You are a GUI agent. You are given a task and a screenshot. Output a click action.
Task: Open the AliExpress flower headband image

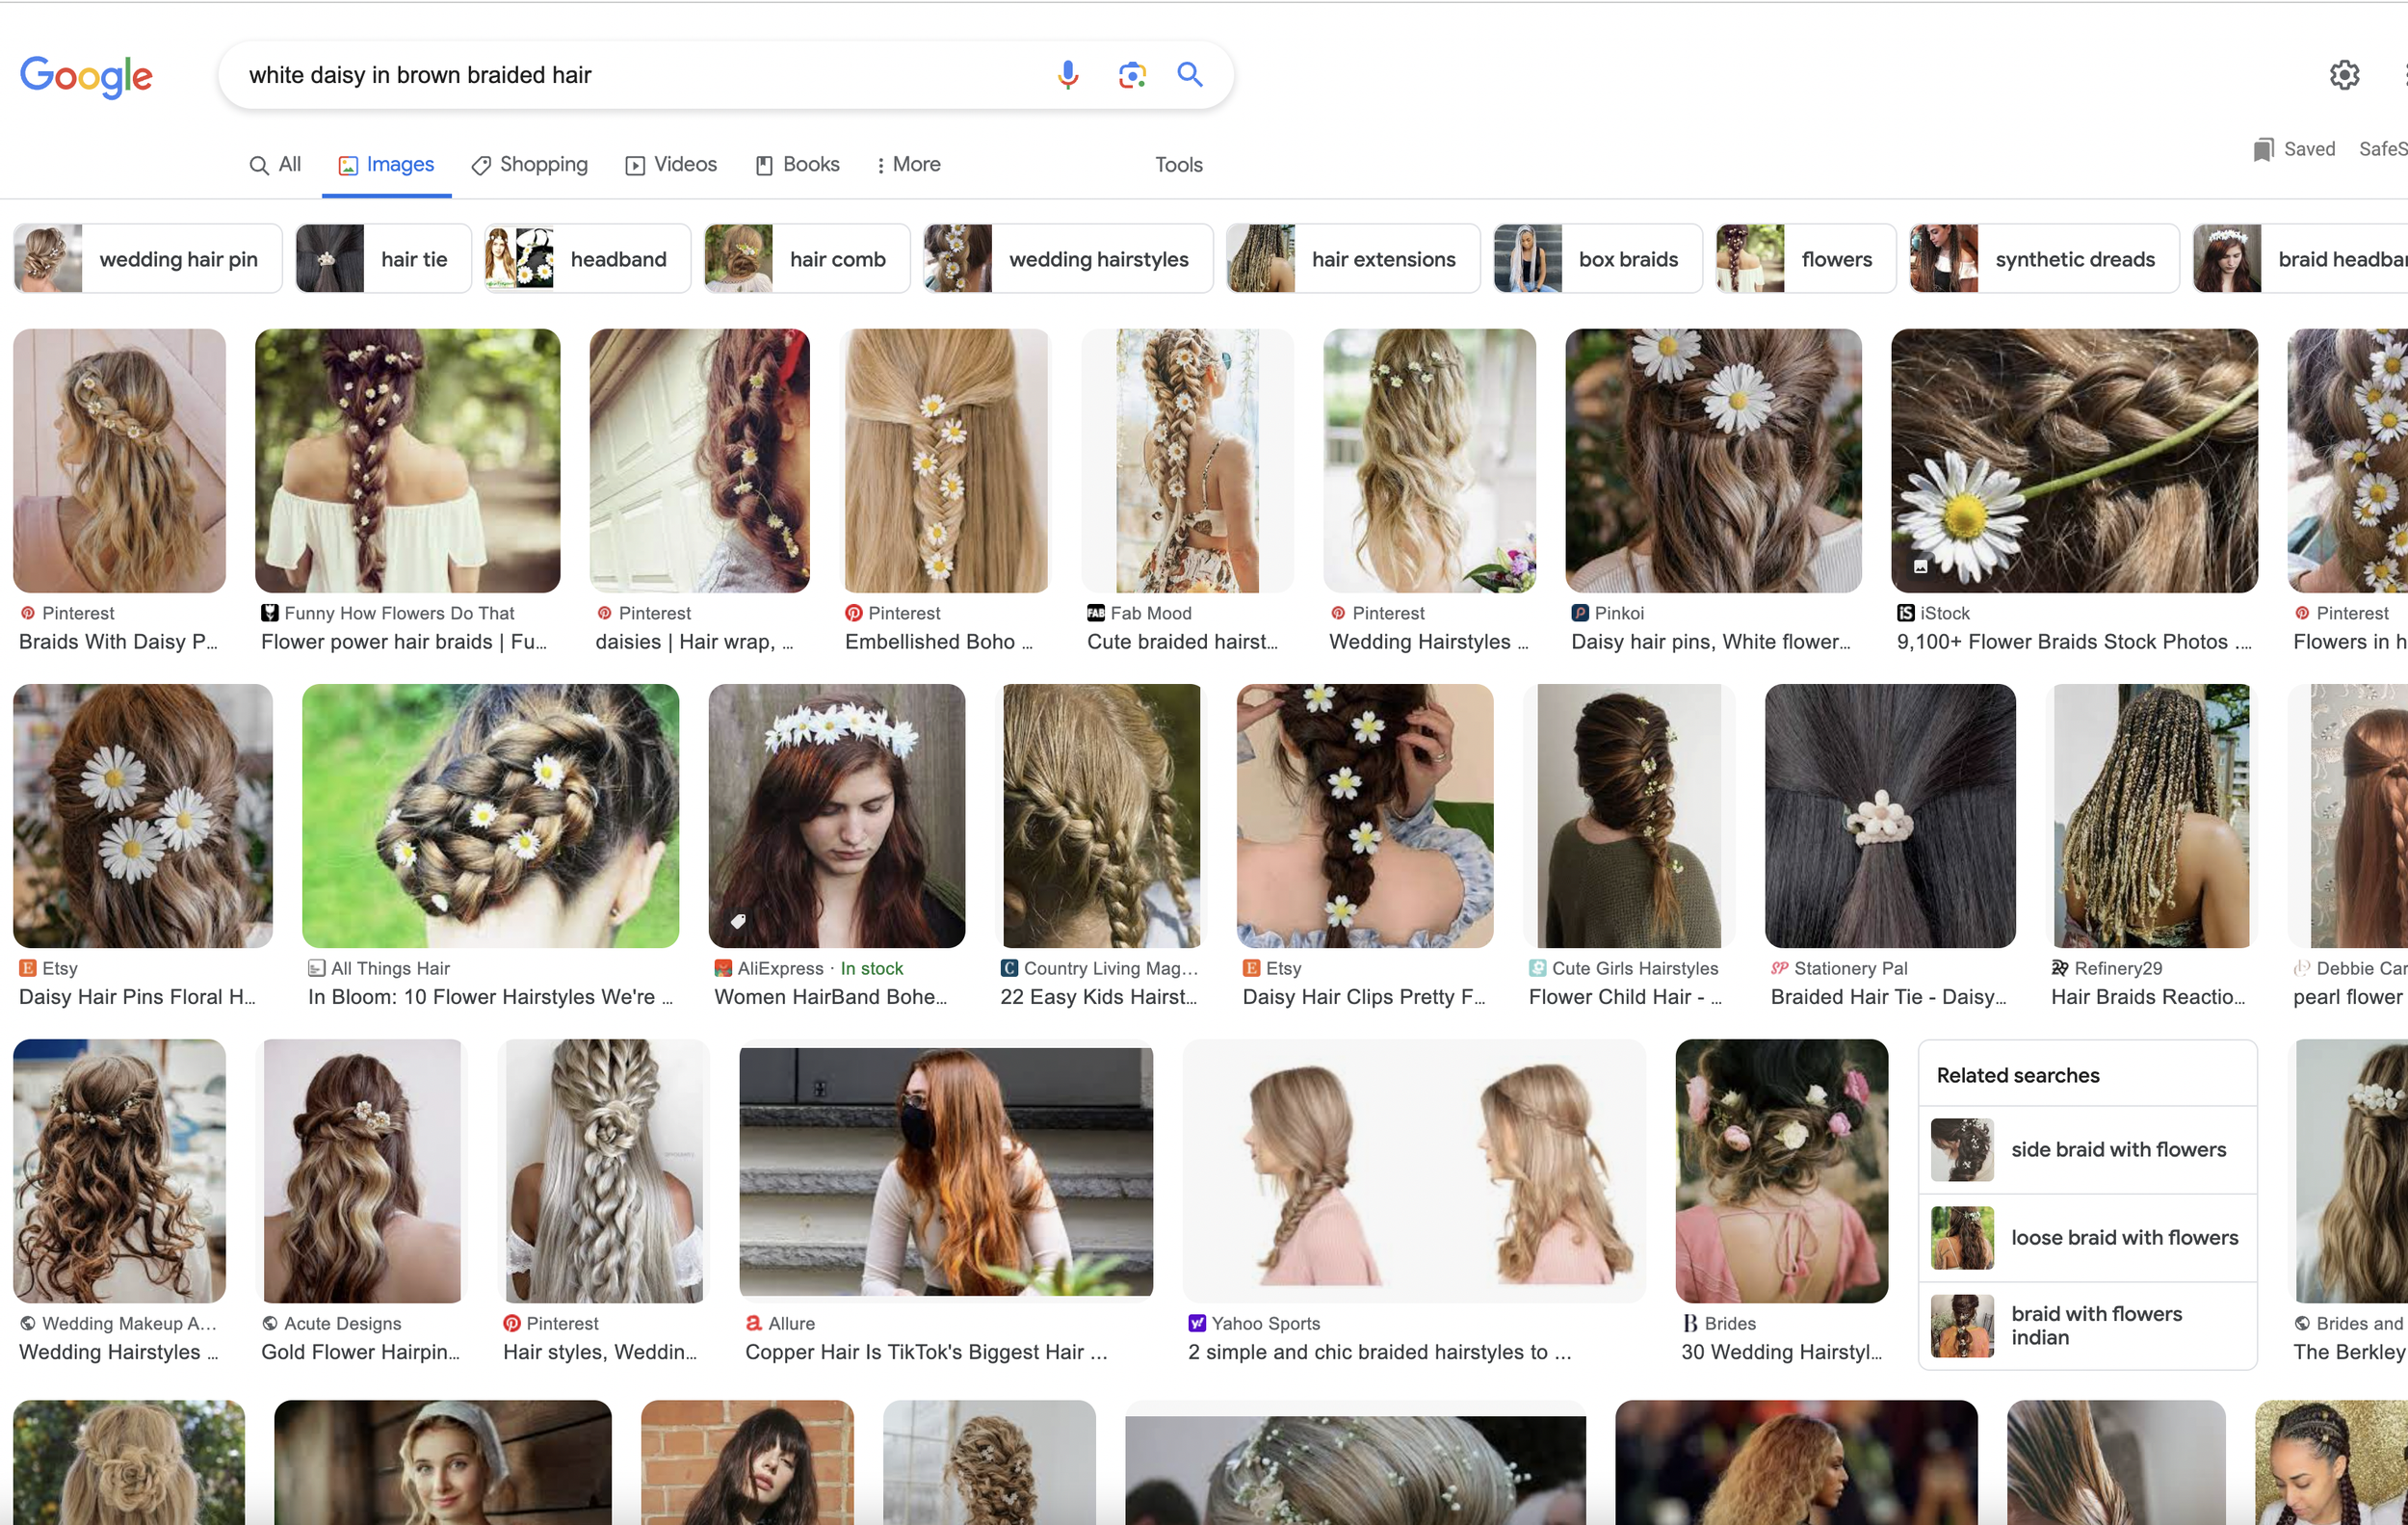(836, 815)
